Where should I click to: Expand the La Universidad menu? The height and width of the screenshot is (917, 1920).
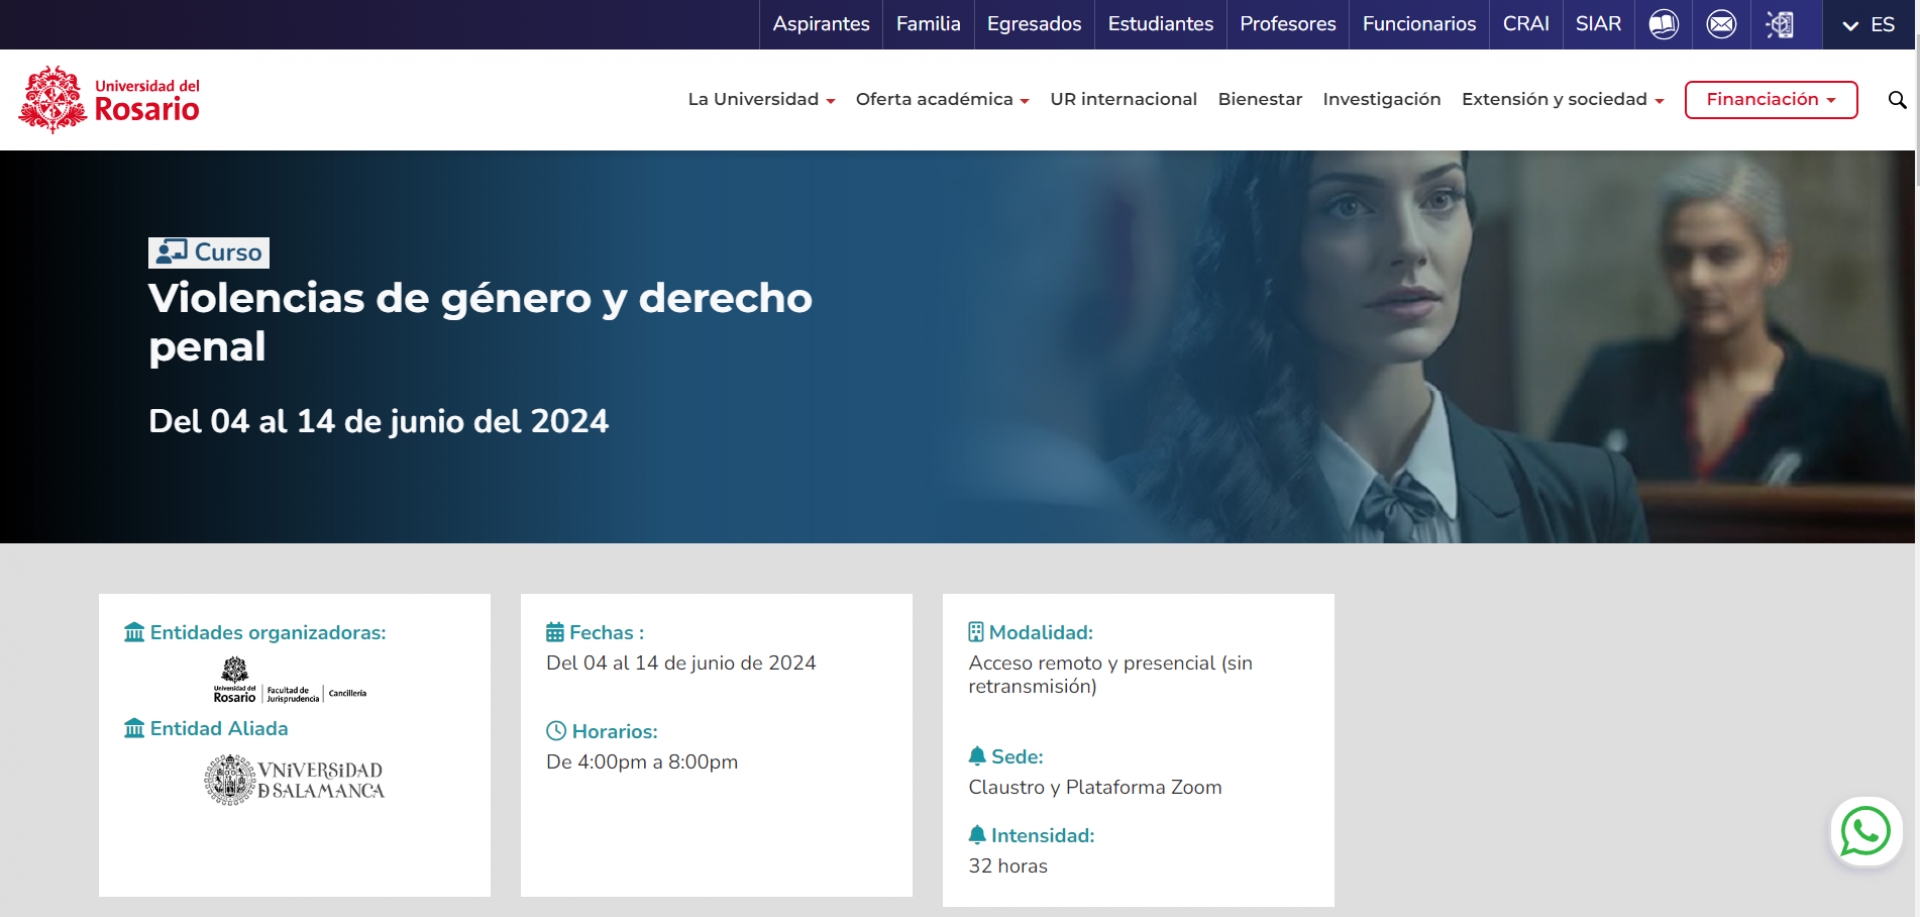(761, 99)
